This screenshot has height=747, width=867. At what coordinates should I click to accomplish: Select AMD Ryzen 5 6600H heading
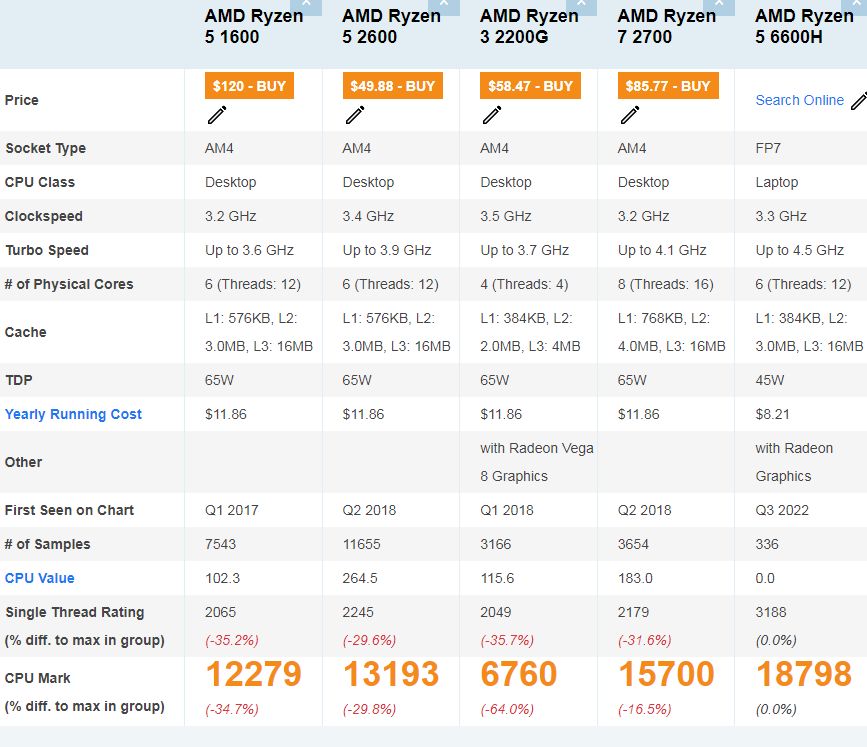(x=805, y=26)
